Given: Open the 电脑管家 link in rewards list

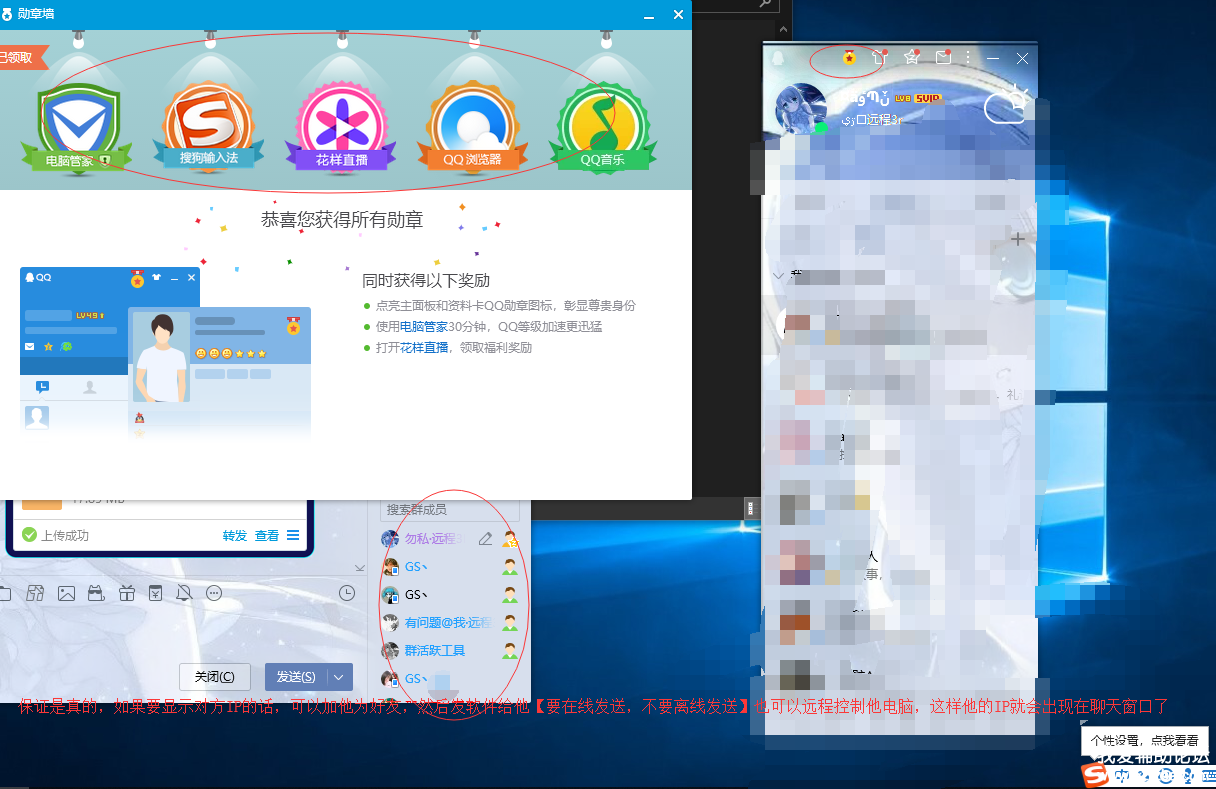Looking at the screenshot, I should [424, 326].
